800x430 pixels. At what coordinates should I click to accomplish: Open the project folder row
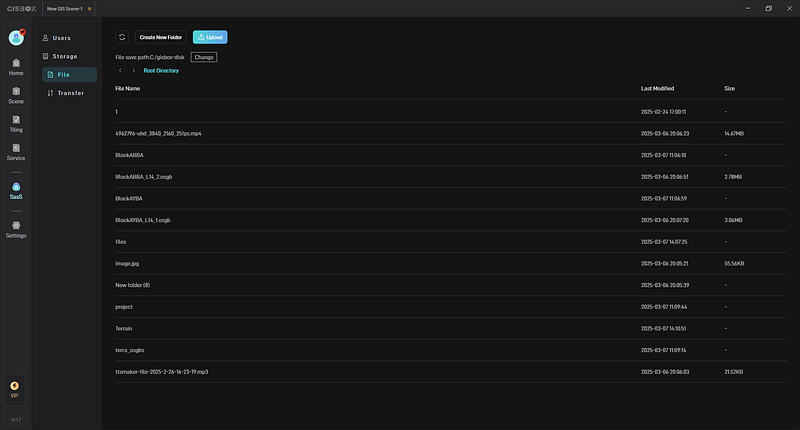pos(451,307)
